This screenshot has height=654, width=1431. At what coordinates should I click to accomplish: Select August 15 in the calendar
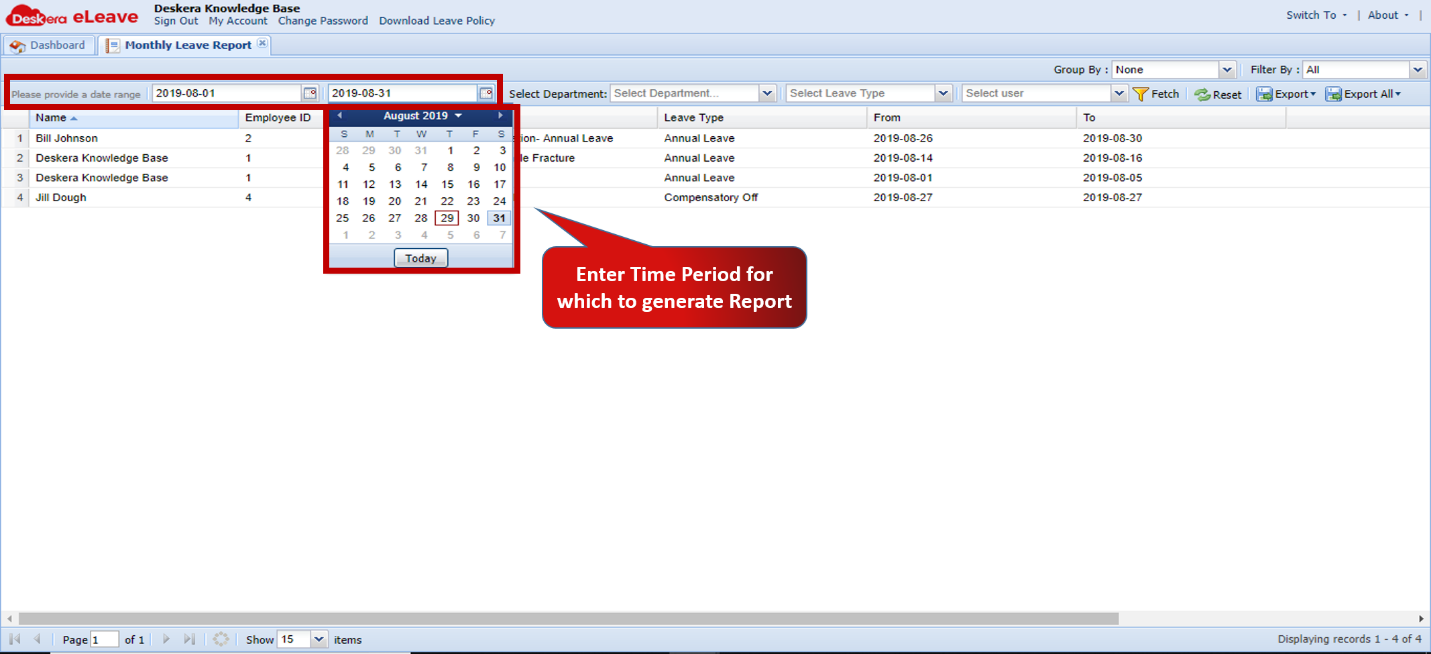click(x=447, y=184)
